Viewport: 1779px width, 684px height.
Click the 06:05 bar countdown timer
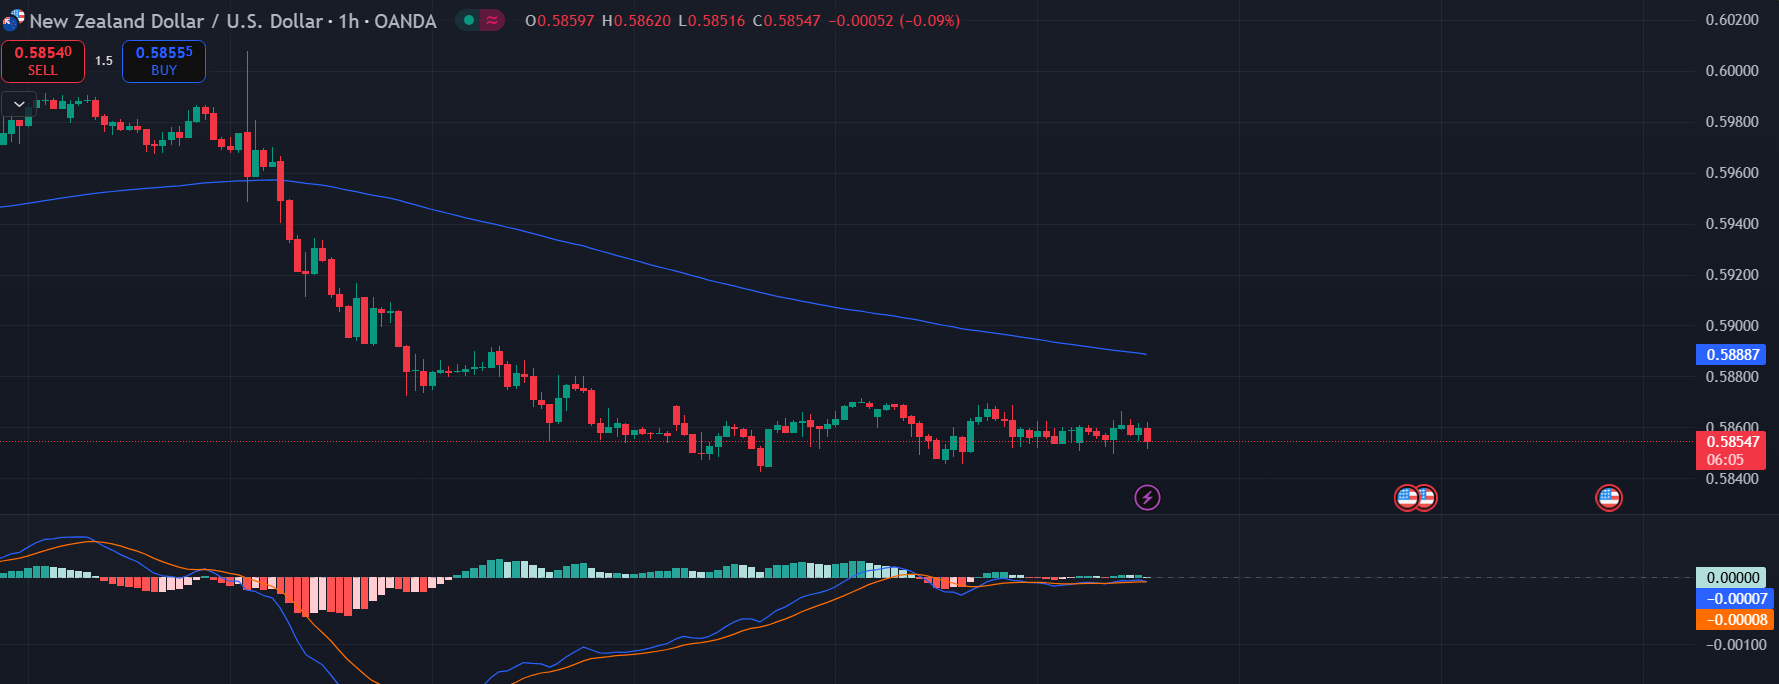click(1725, 460)
